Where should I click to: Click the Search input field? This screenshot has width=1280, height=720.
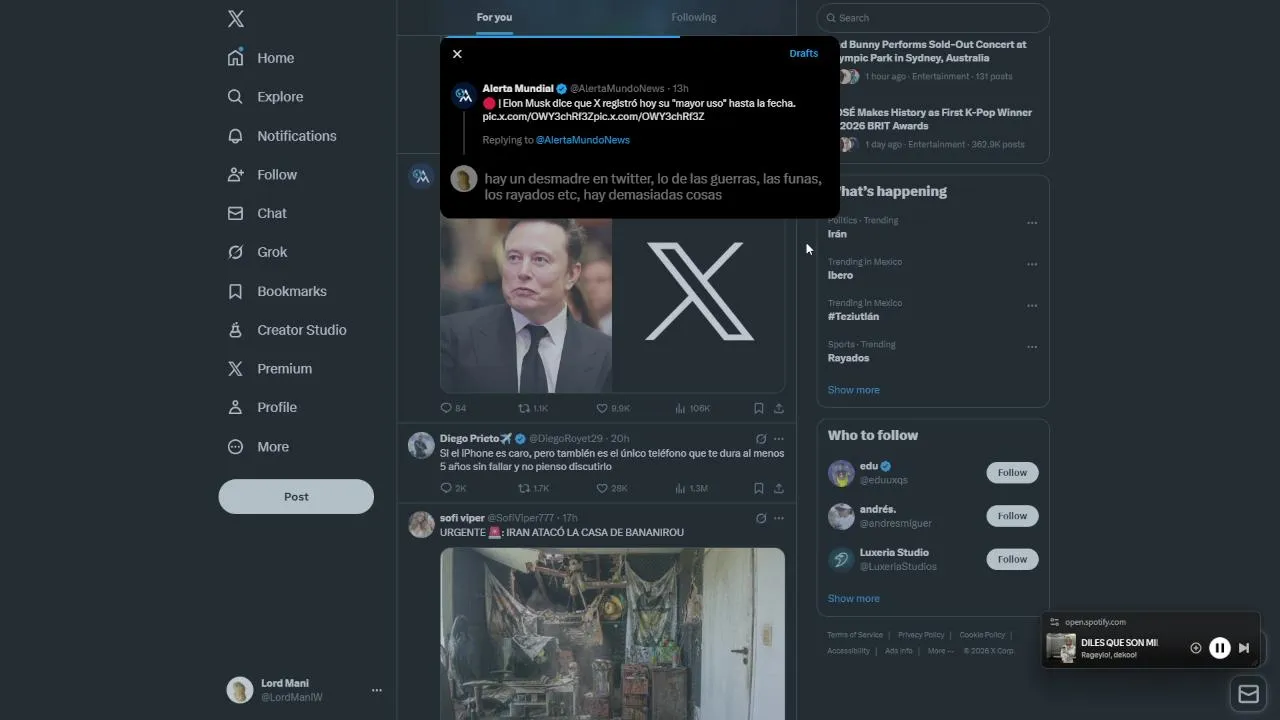pyautogui.click(x=933, y=17)
